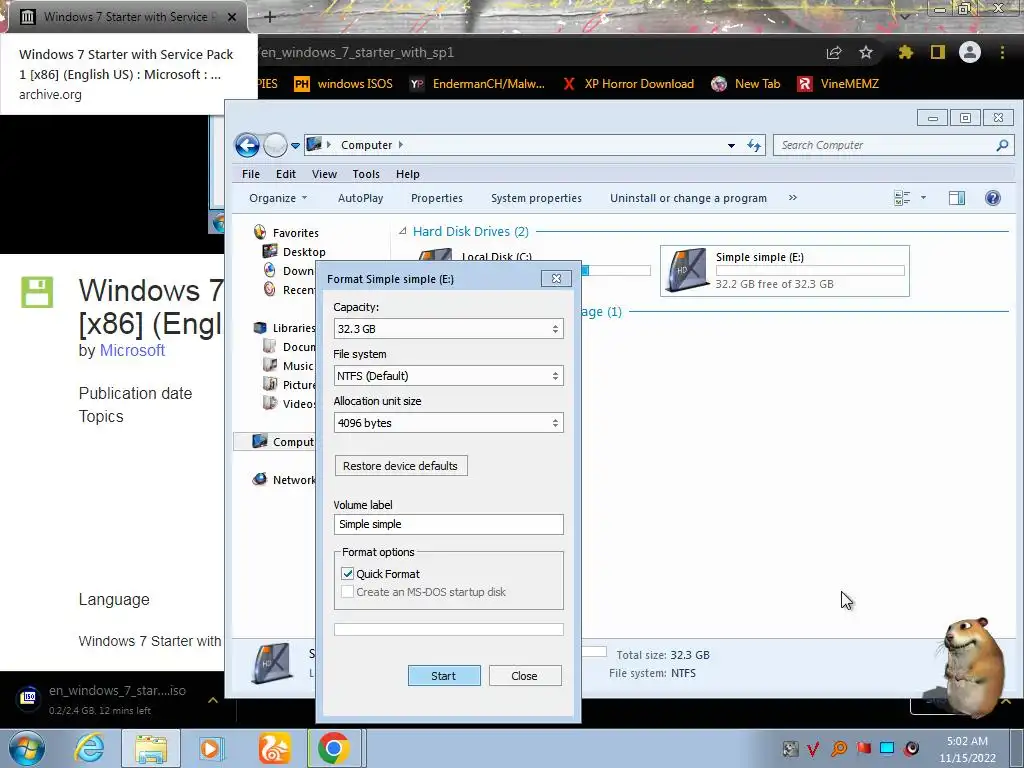Open the Organize dropdown
The height and width of the screenshot is (768, 1024).
click(278, 198)
